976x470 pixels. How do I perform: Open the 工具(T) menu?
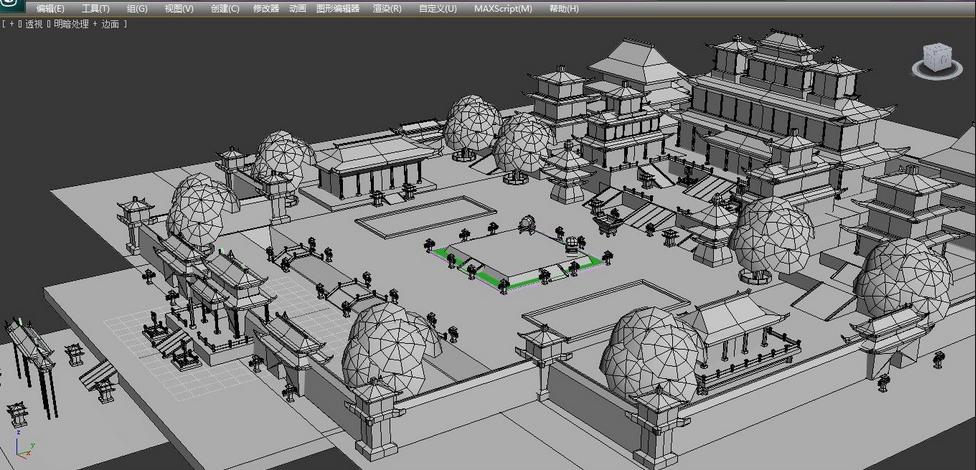pyautogui.click(x=96, y=8)
